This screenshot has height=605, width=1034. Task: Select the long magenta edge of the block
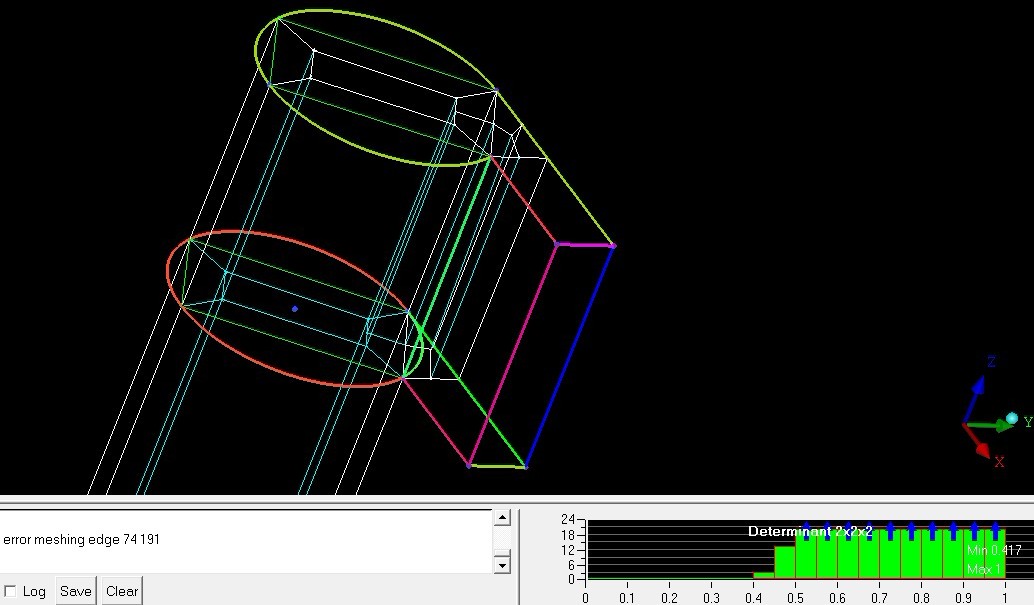click(x=512, y=355)
